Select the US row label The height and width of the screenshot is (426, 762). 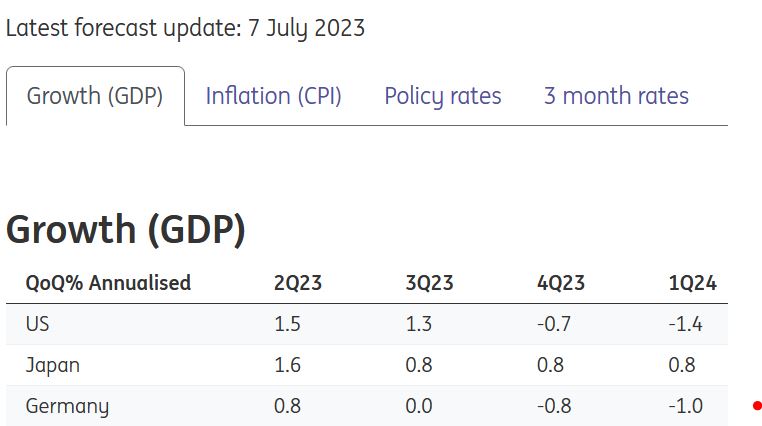38,325
